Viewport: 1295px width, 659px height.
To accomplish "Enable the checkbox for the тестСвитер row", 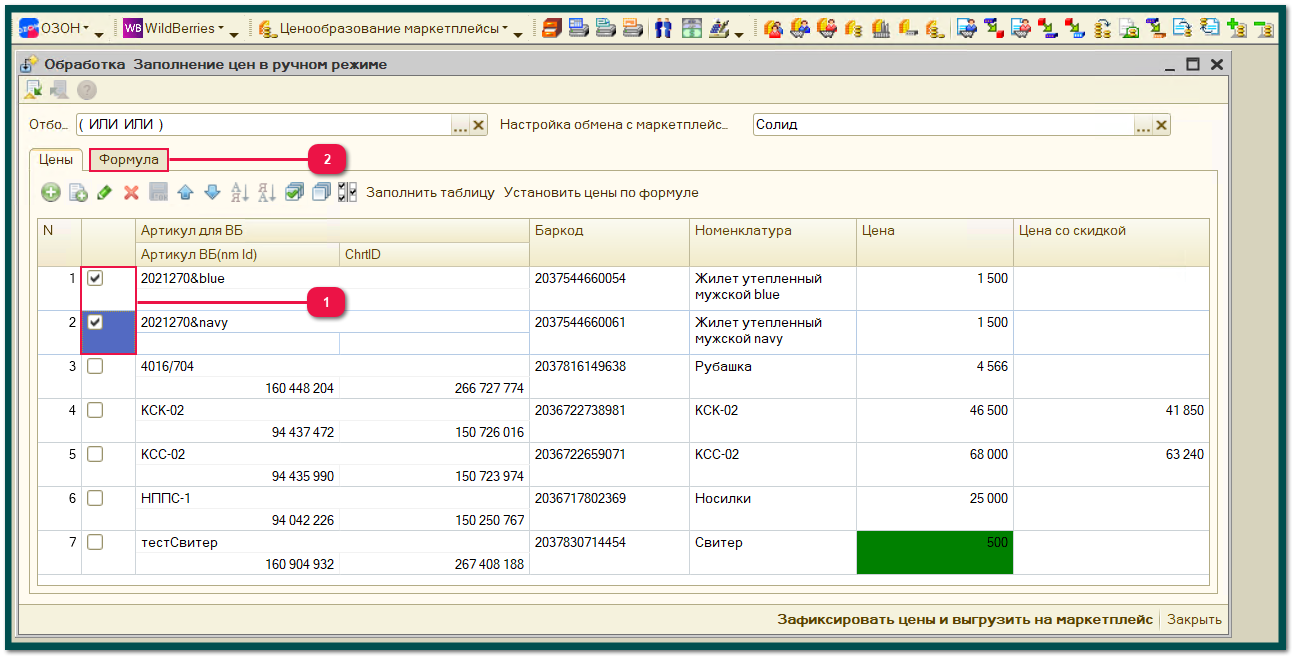I will pyautogui.click(x=95, y=543).
